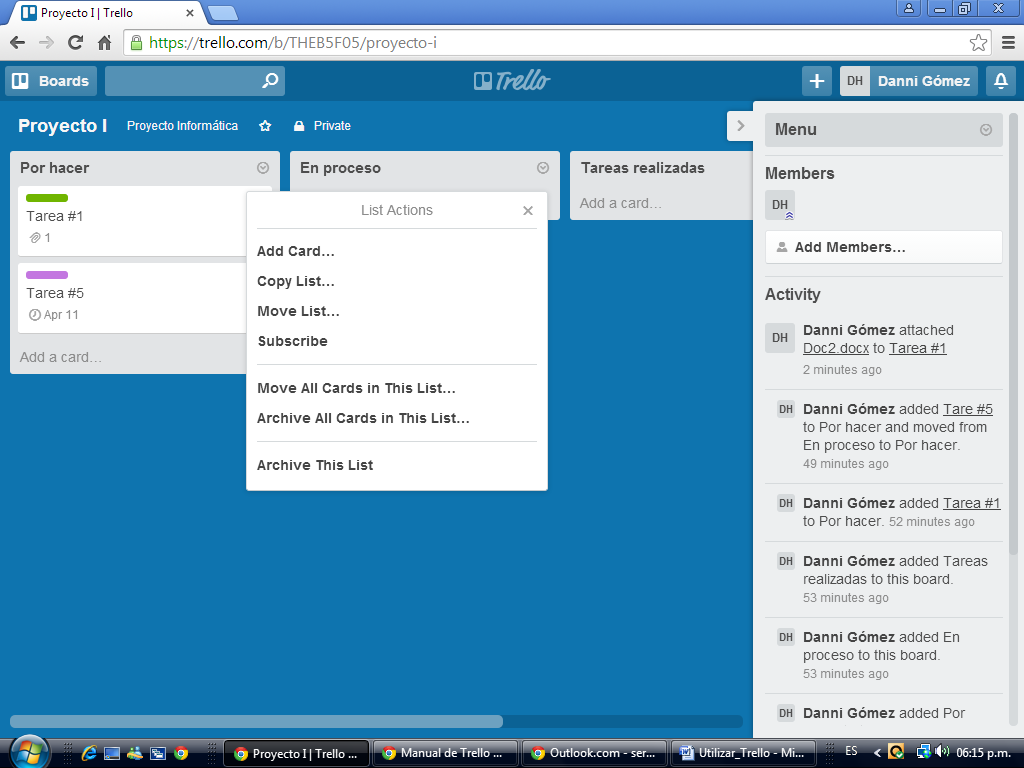
Task: Go to browser home page icon
Action: coord(104,43)
